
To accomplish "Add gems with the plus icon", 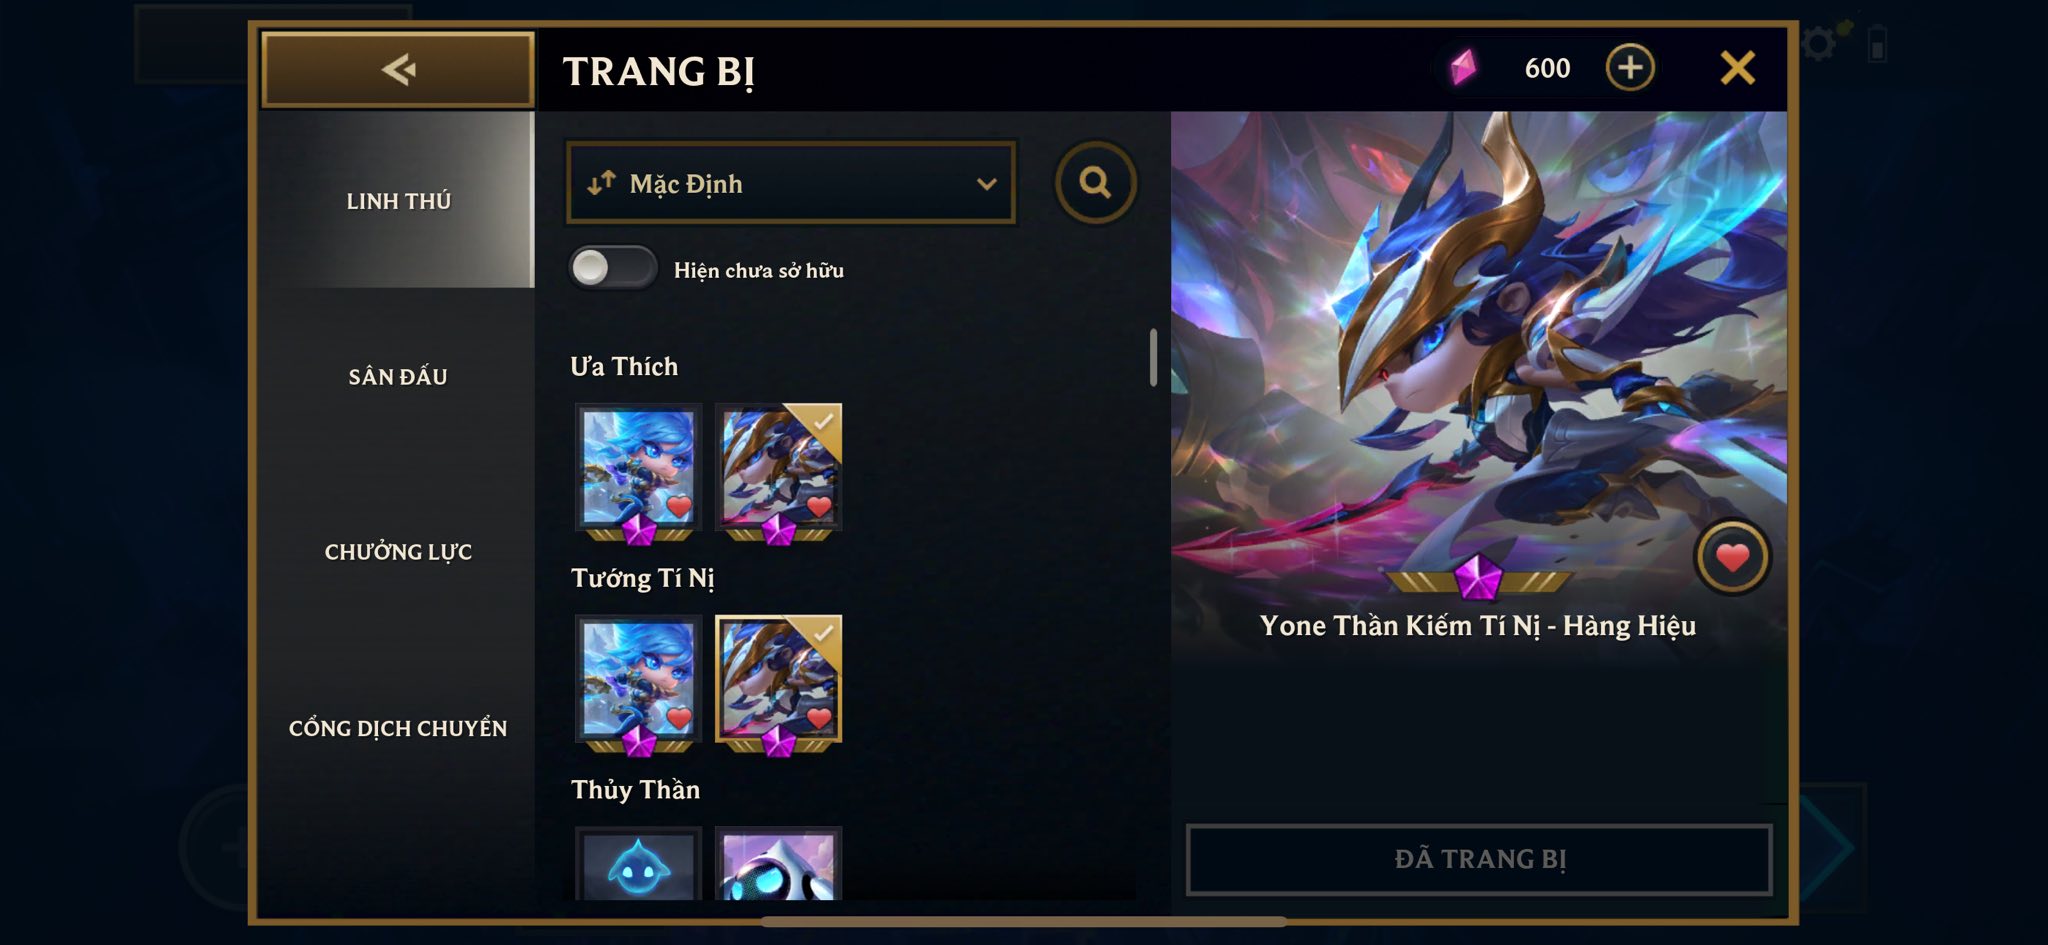I will click(1630, 68).
